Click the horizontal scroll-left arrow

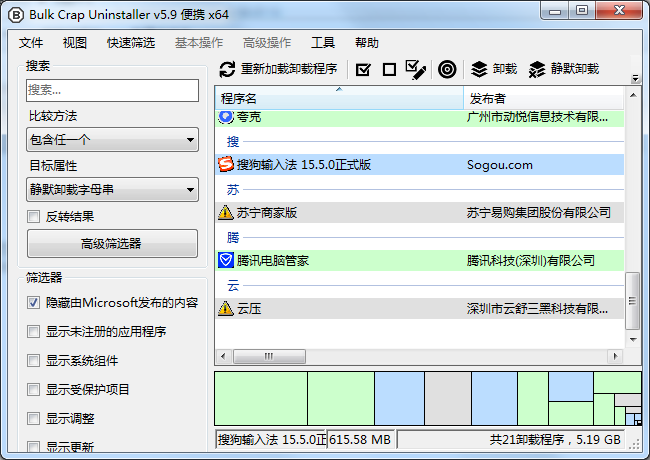[x=223, y=356]
